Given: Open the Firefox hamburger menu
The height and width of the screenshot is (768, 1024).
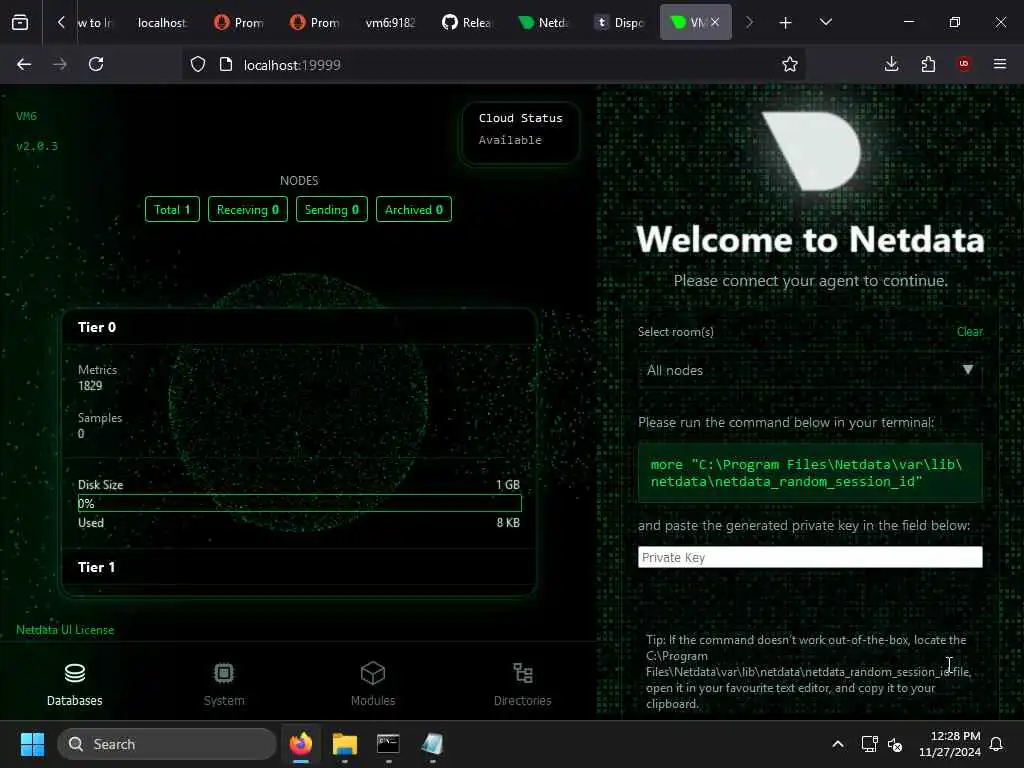Looking at the screenshot, I should coord(1000,64).
